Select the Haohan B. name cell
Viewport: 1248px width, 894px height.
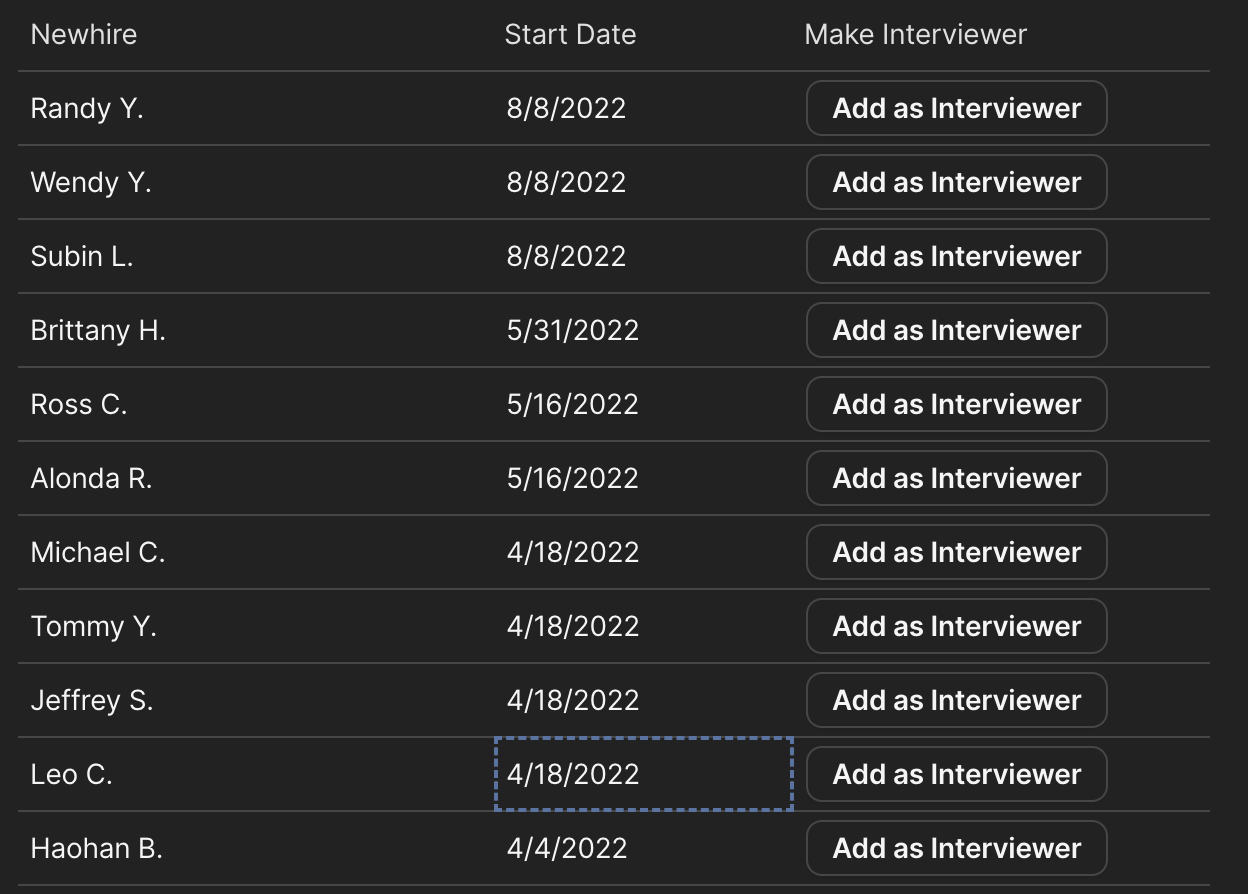[96, 848]
